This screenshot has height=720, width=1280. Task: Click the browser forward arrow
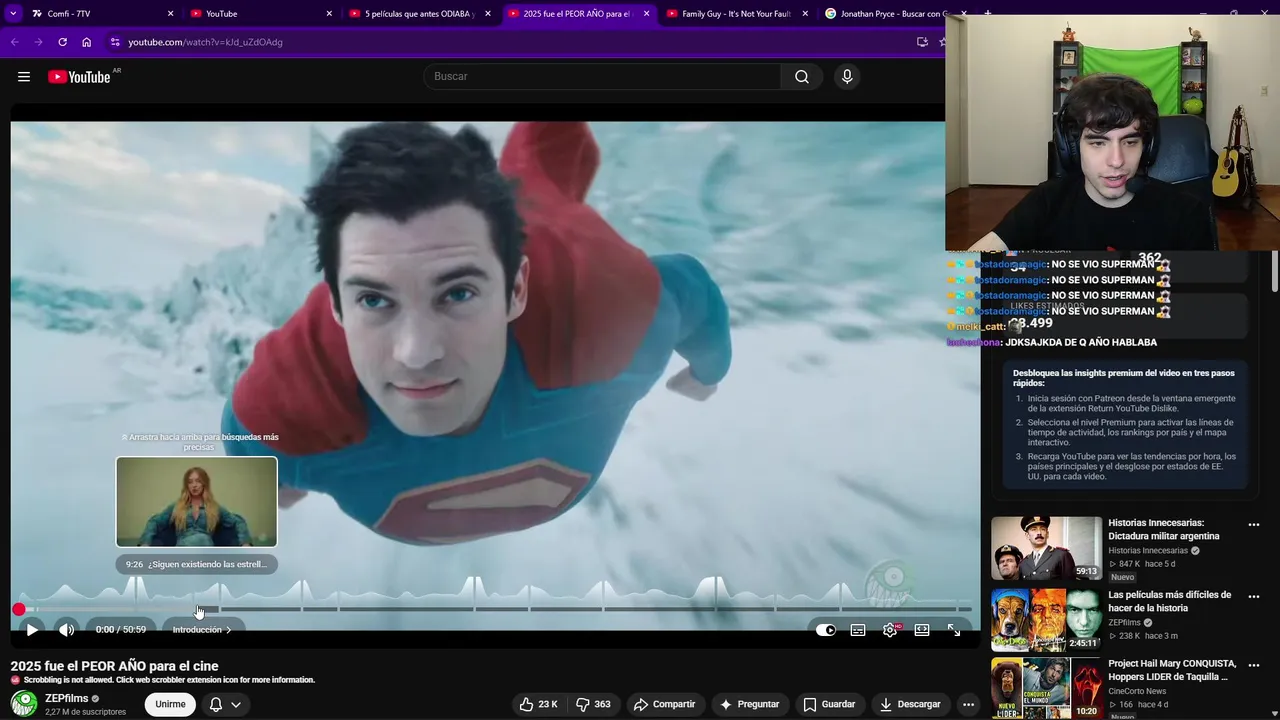38,42
